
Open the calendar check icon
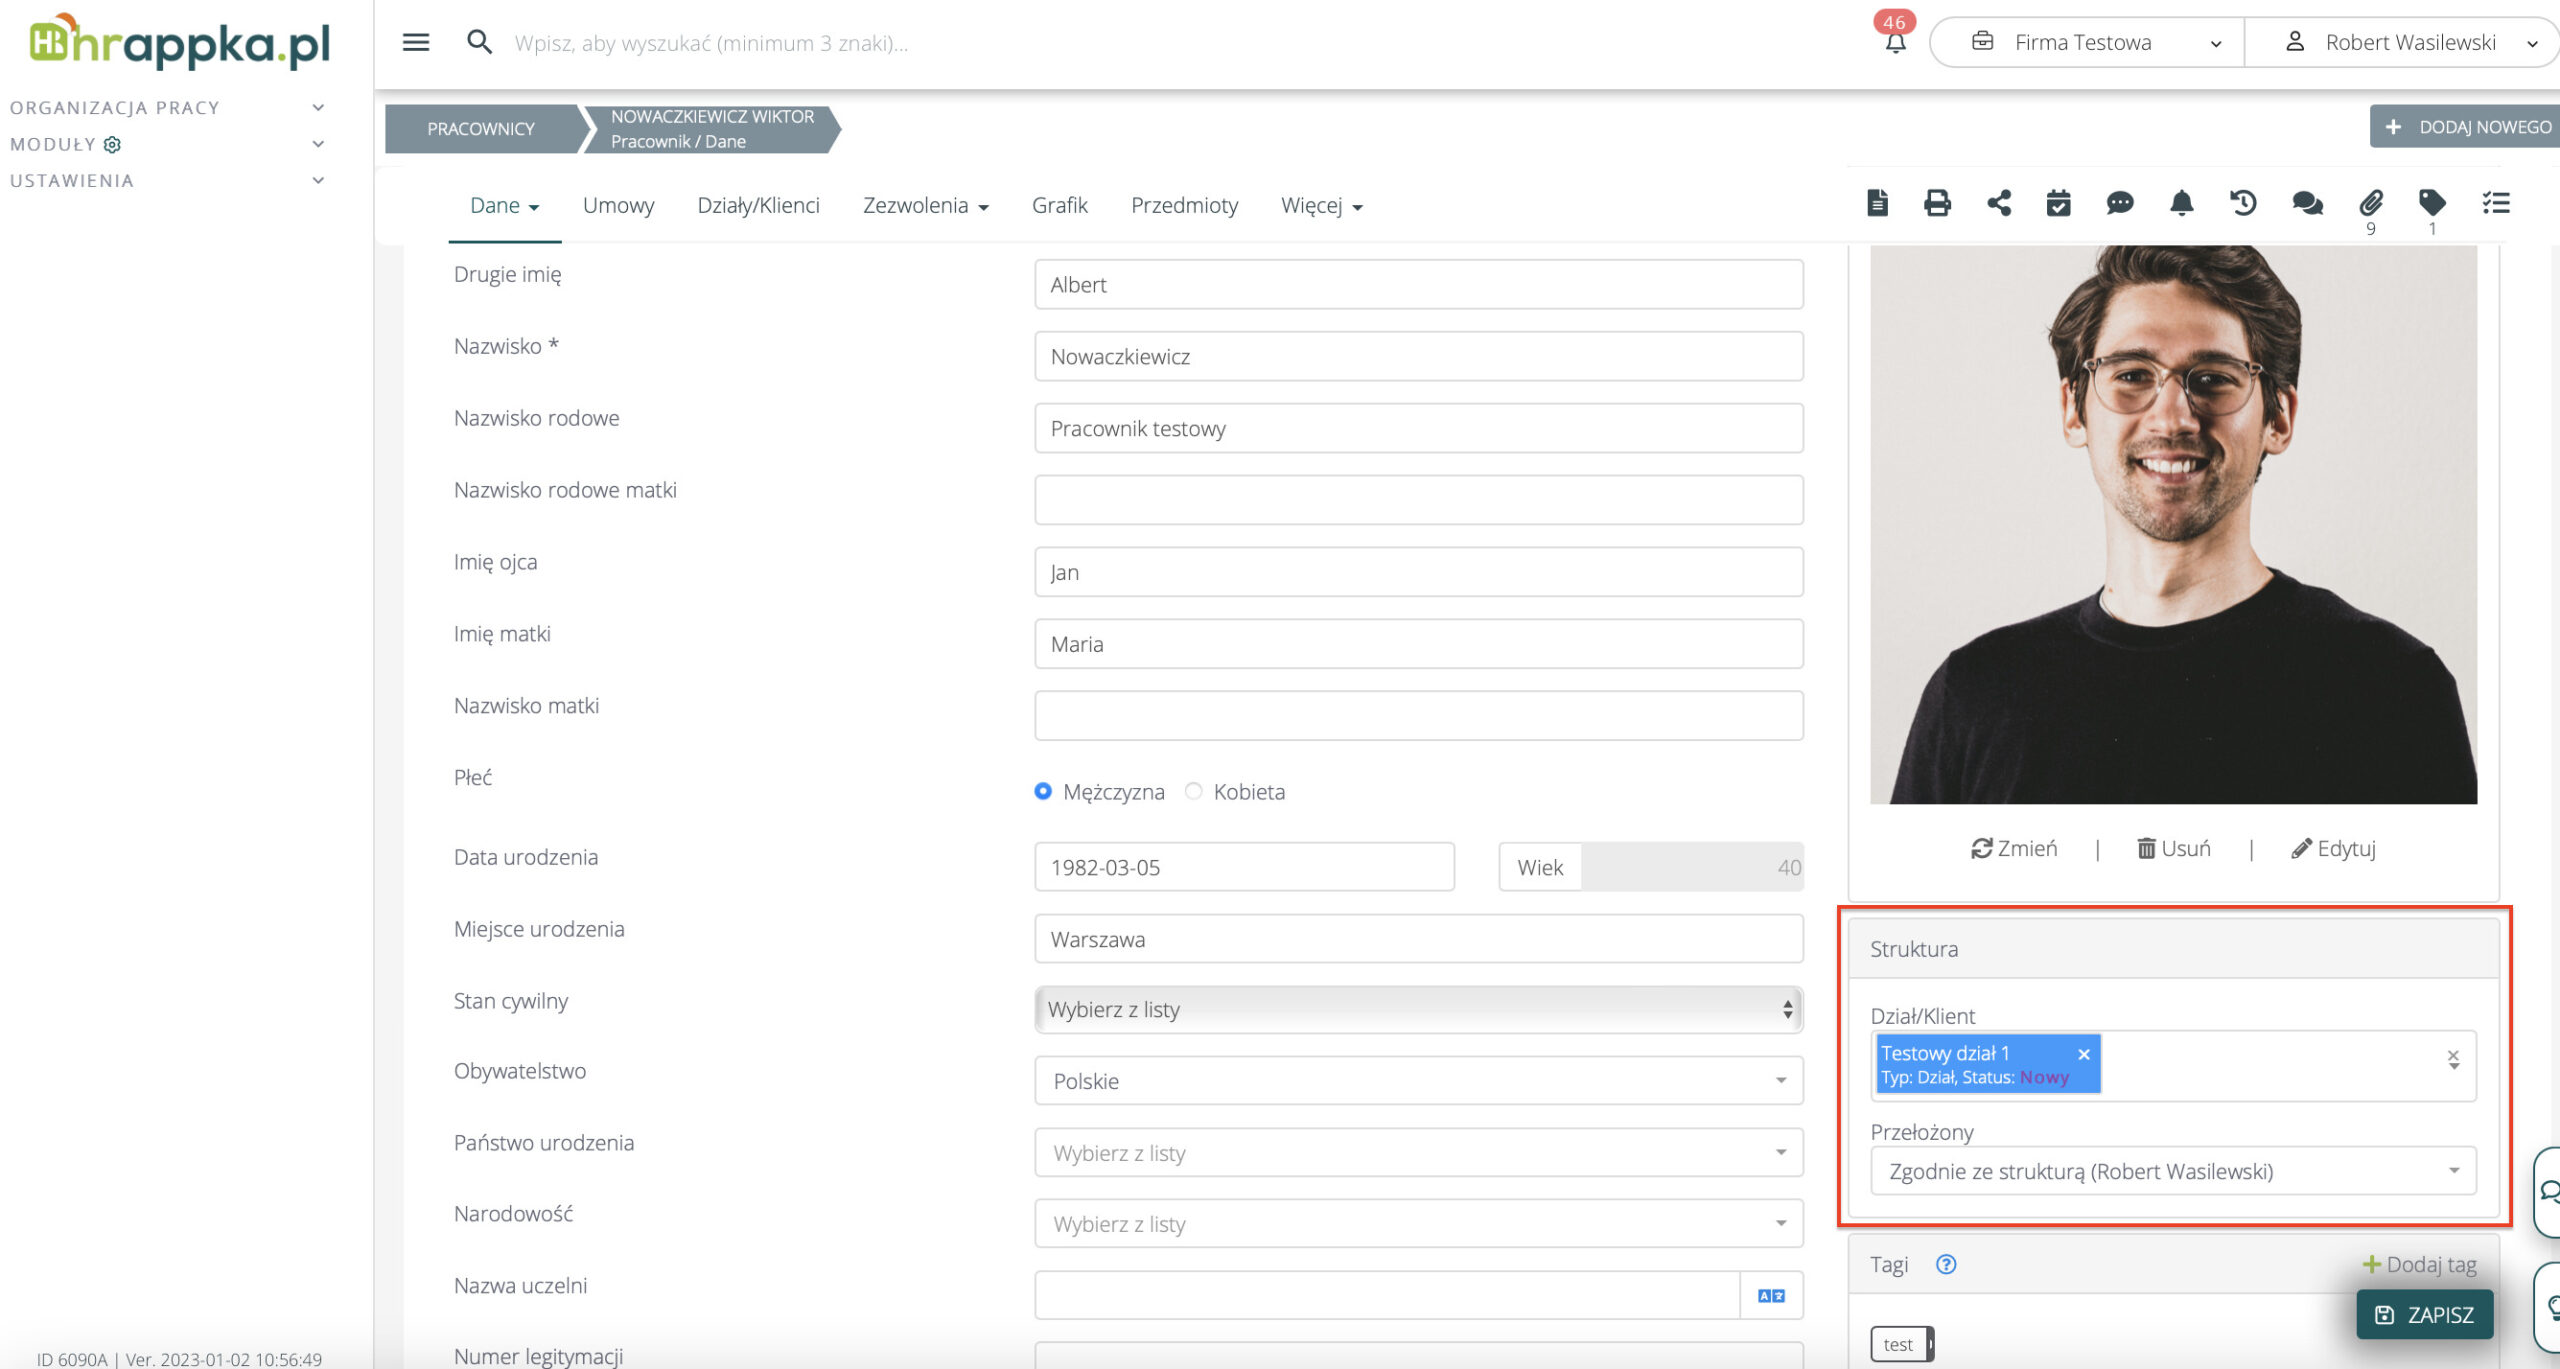[2058, 204]
